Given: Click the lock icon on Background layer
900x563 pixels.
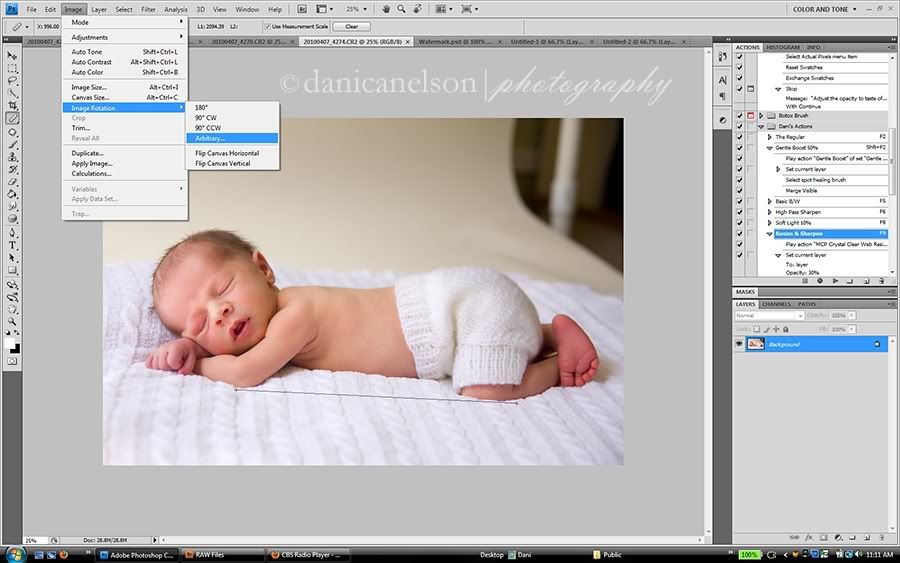Looking at the screenshot, I should click(x=876, y=344).
